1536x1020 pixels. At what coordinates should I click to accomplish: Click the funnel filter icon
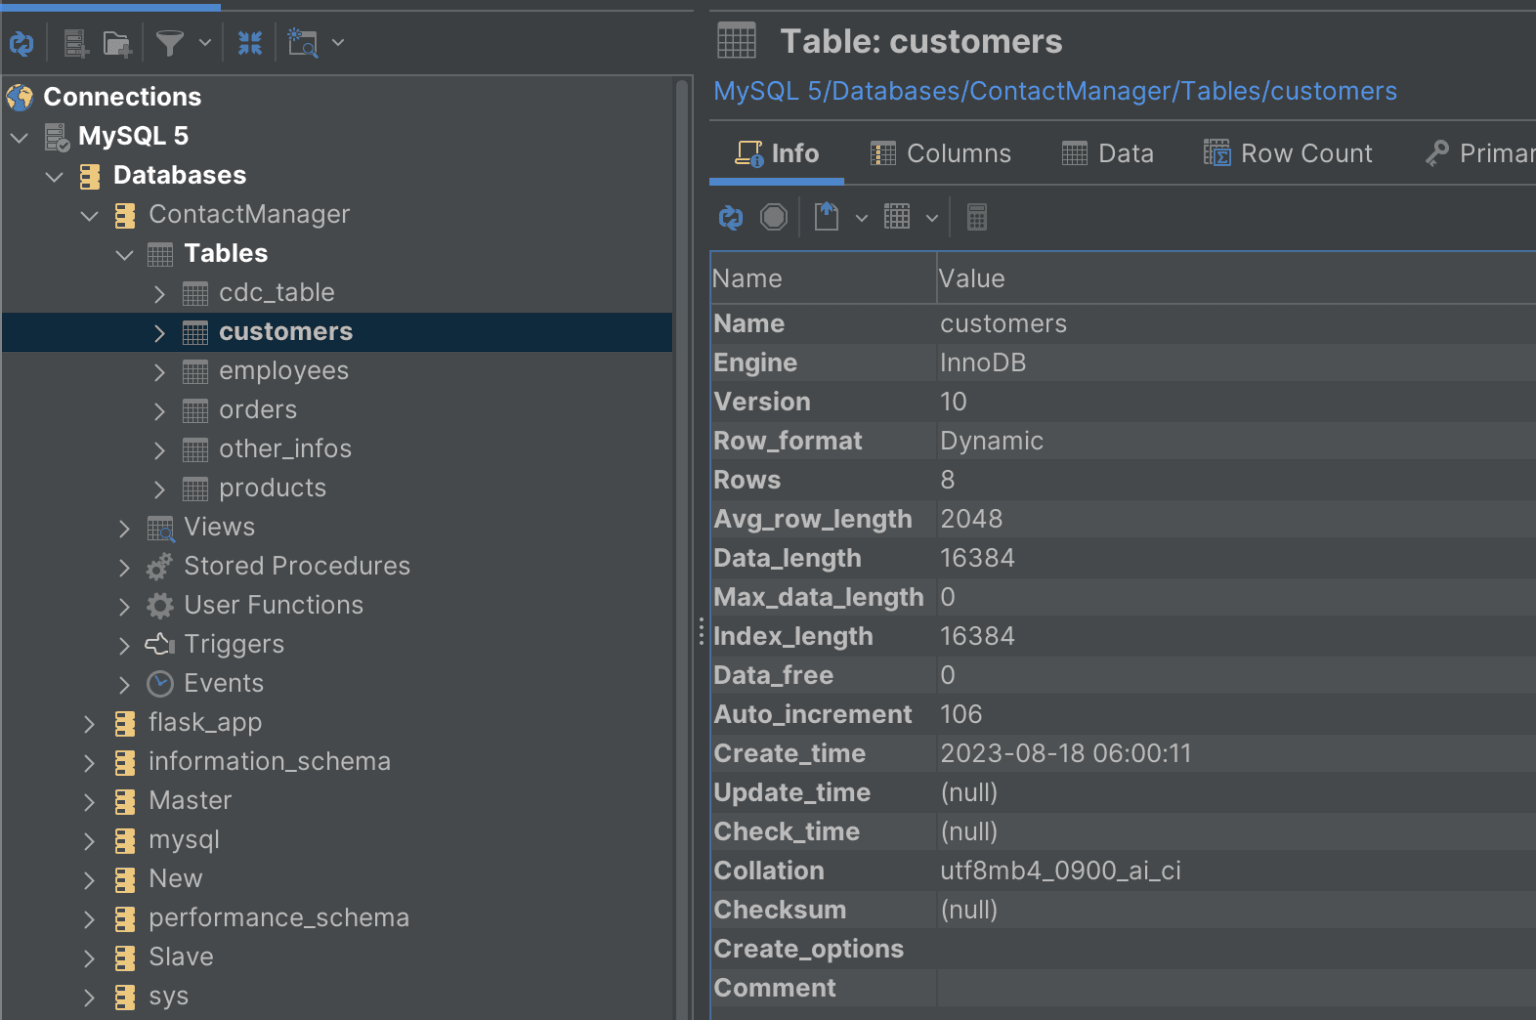(170, 43)
